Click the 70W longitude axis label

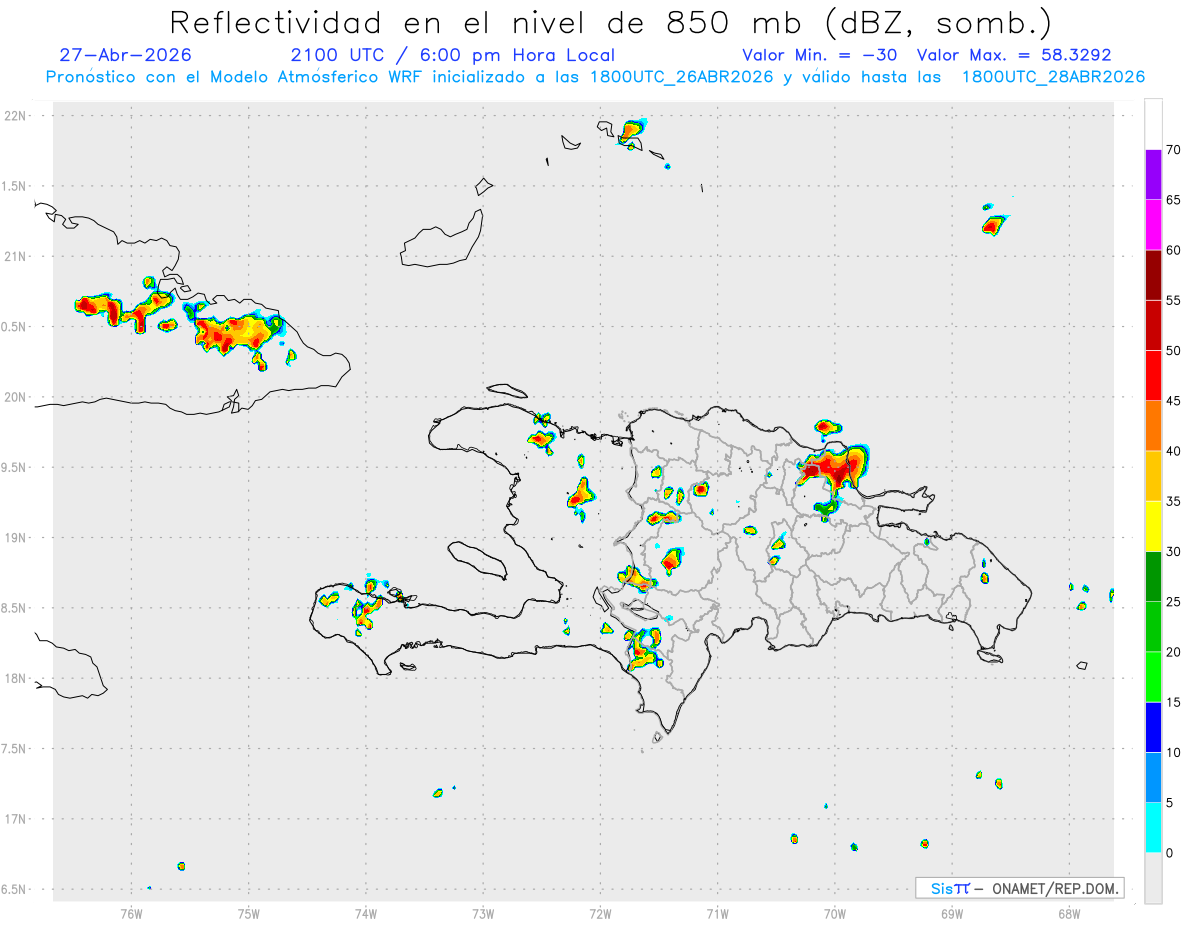click(x=834, y=913)
